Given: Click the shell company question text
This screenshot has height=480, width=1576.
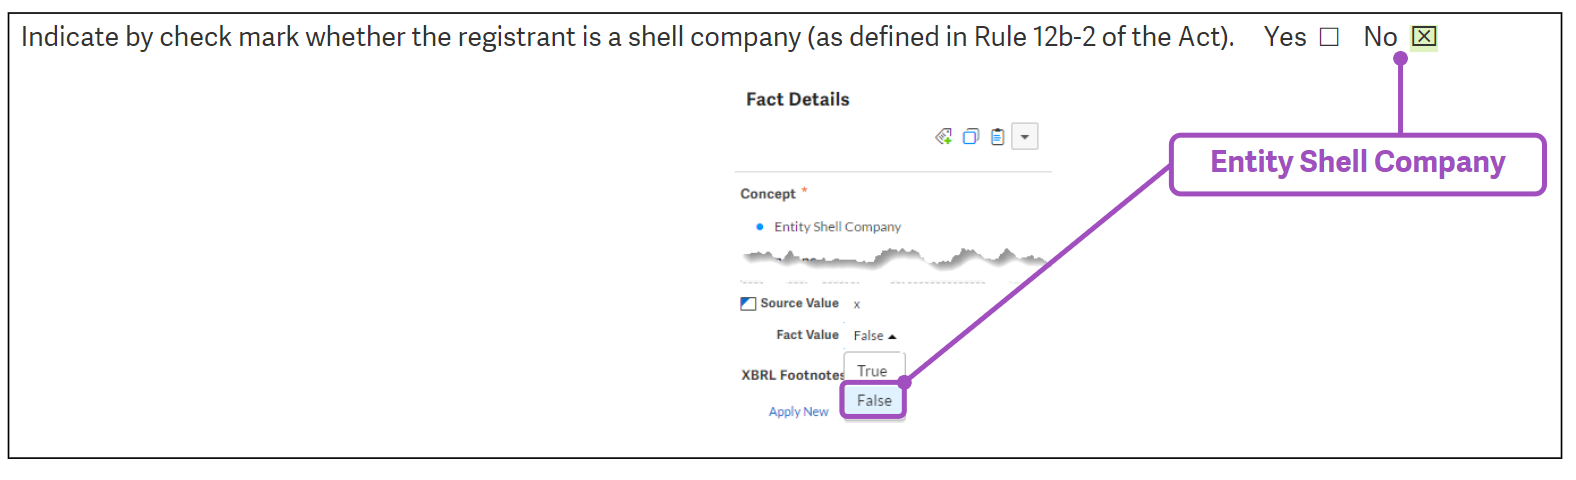Looking at the screenshot, I should pyautogui.click(x=627, y=38).
